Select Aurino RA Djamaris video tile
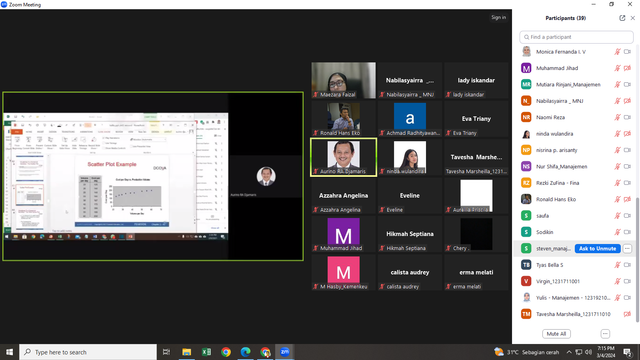Screen dimensions: 640x360 pyautogui.click(x=344, y=157)
